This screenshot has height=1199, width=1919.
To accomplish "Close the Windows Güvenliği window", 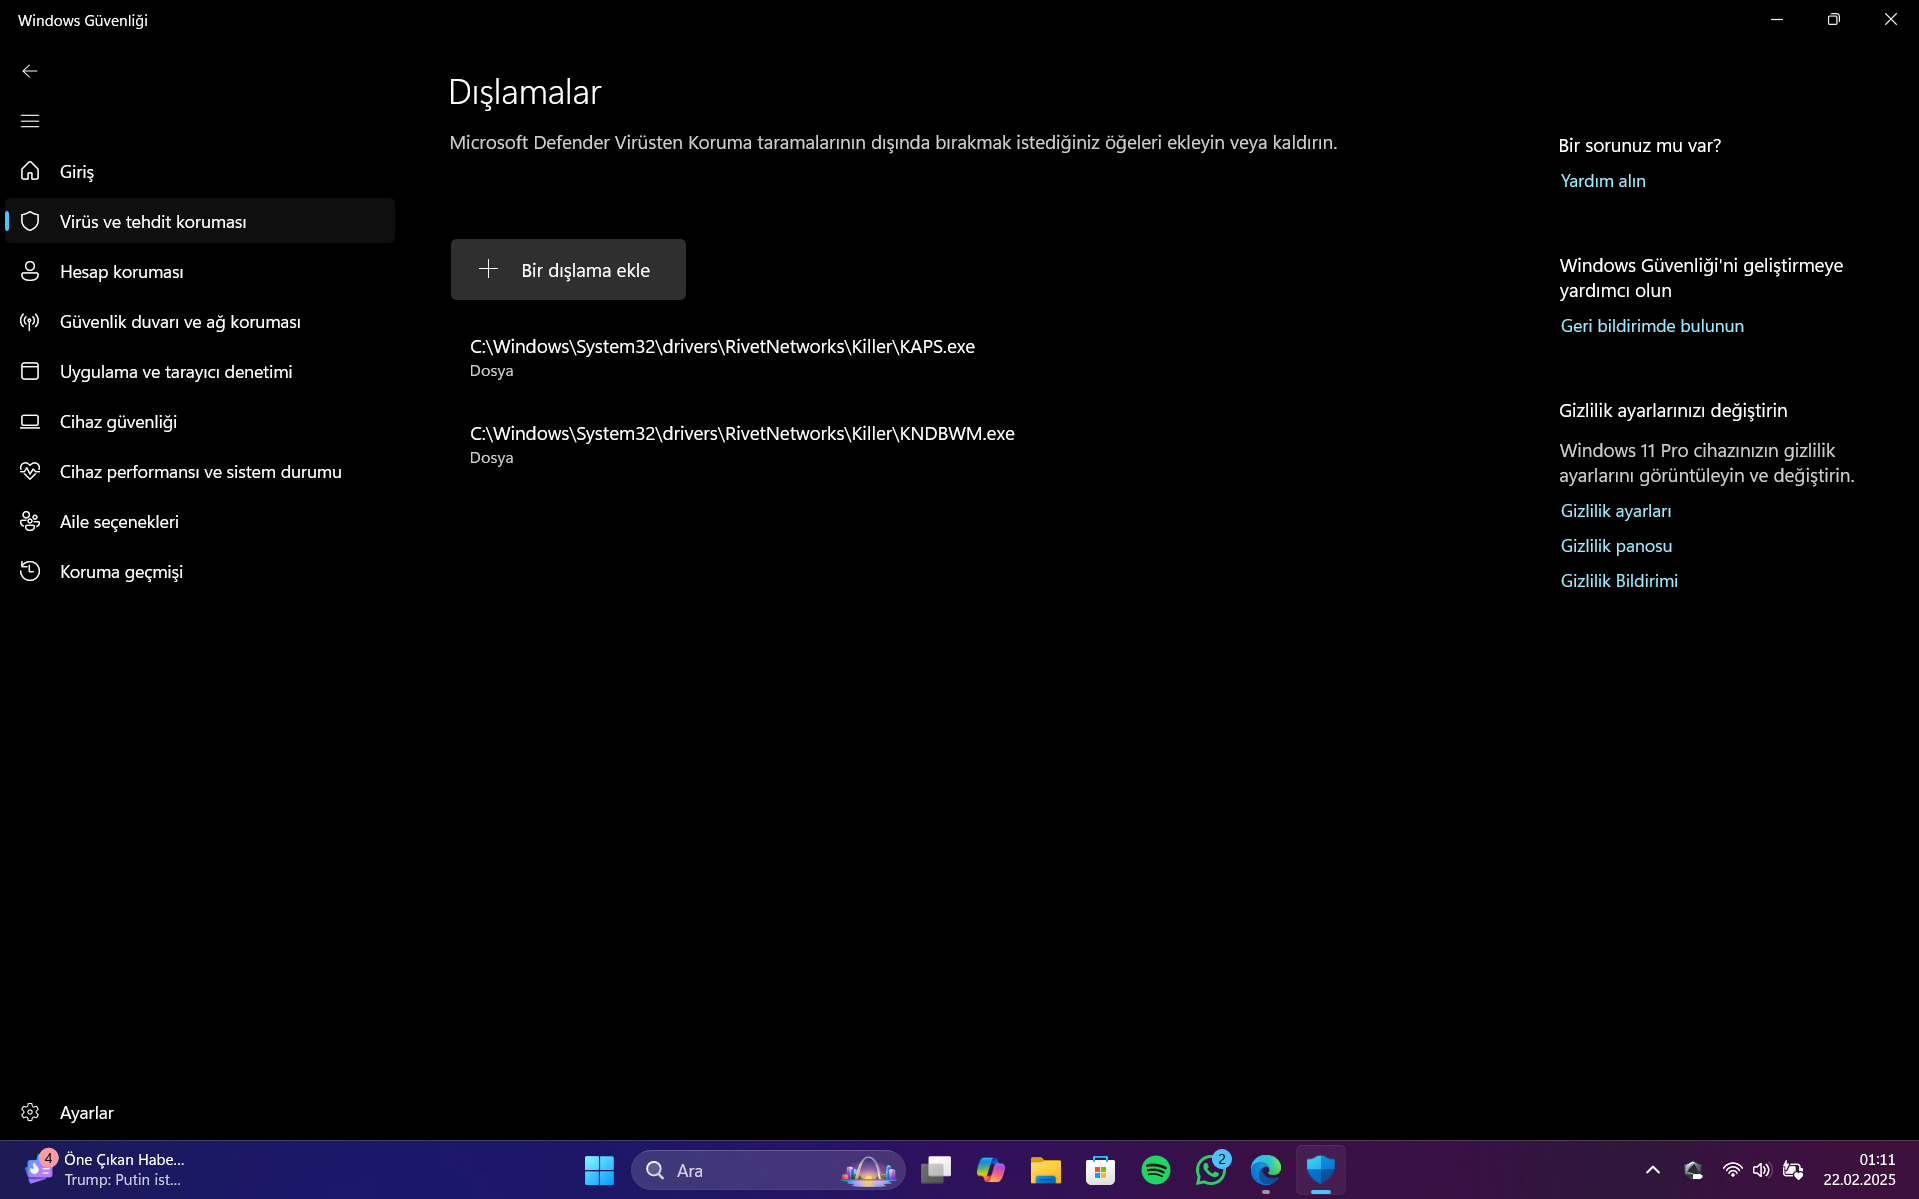I will [x=1890, y=20].
